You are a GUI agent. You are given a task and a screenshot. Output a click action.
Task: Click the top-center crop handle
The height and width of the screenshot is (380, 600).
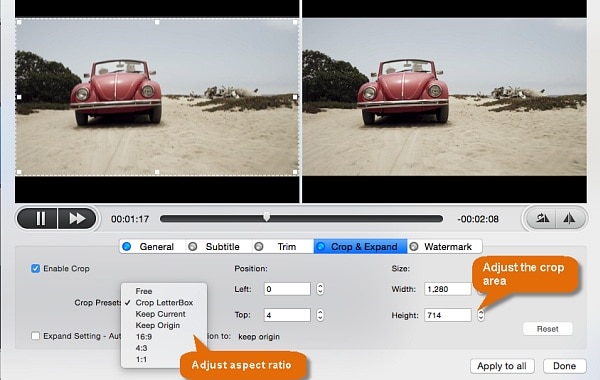point(157,22)
